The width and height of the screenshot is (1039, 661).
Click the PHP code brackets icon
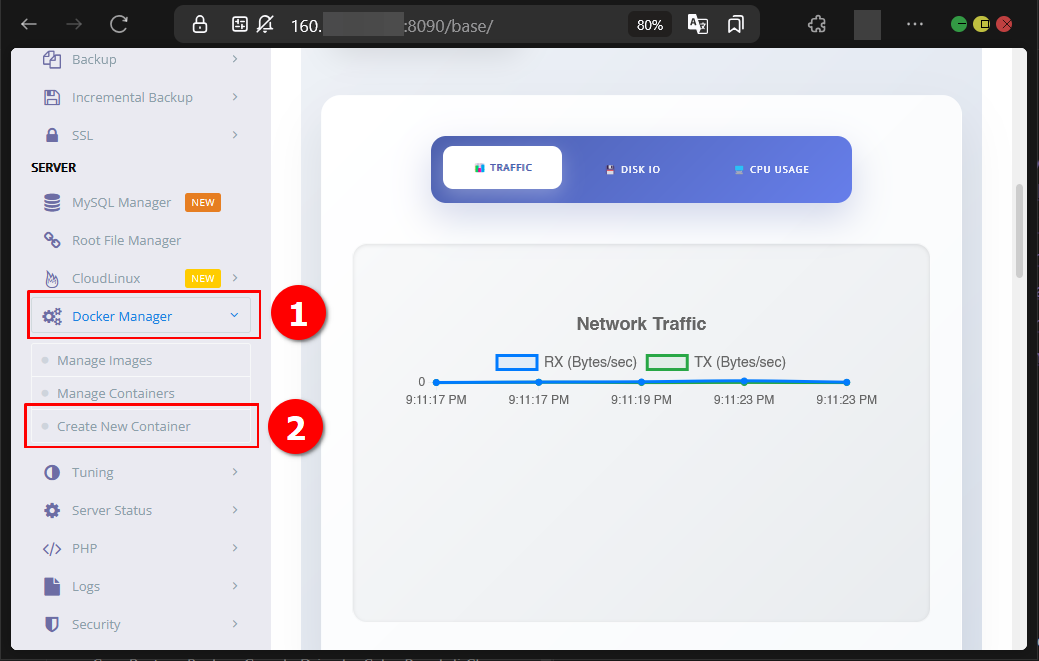click(x=52, y=548)
